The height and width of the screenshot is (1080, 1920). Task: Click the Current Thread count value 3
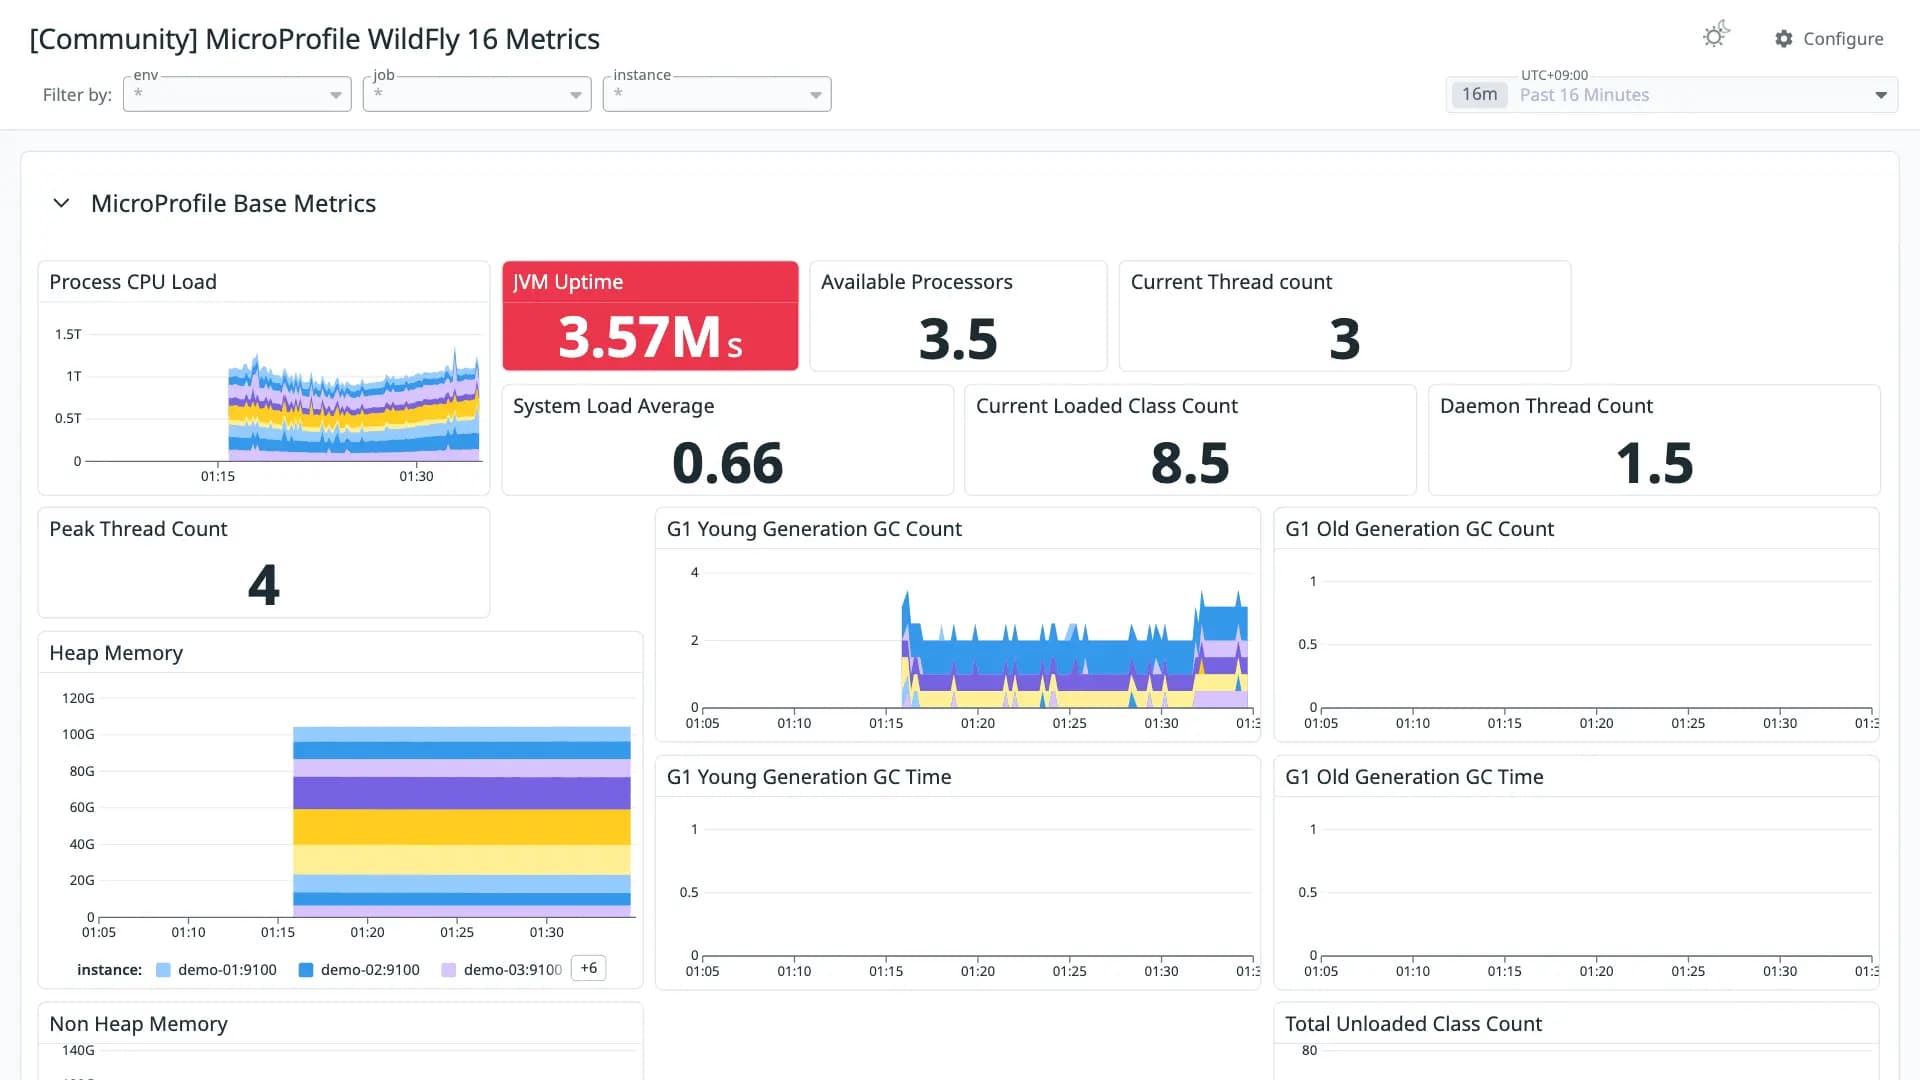(1345, 339)
